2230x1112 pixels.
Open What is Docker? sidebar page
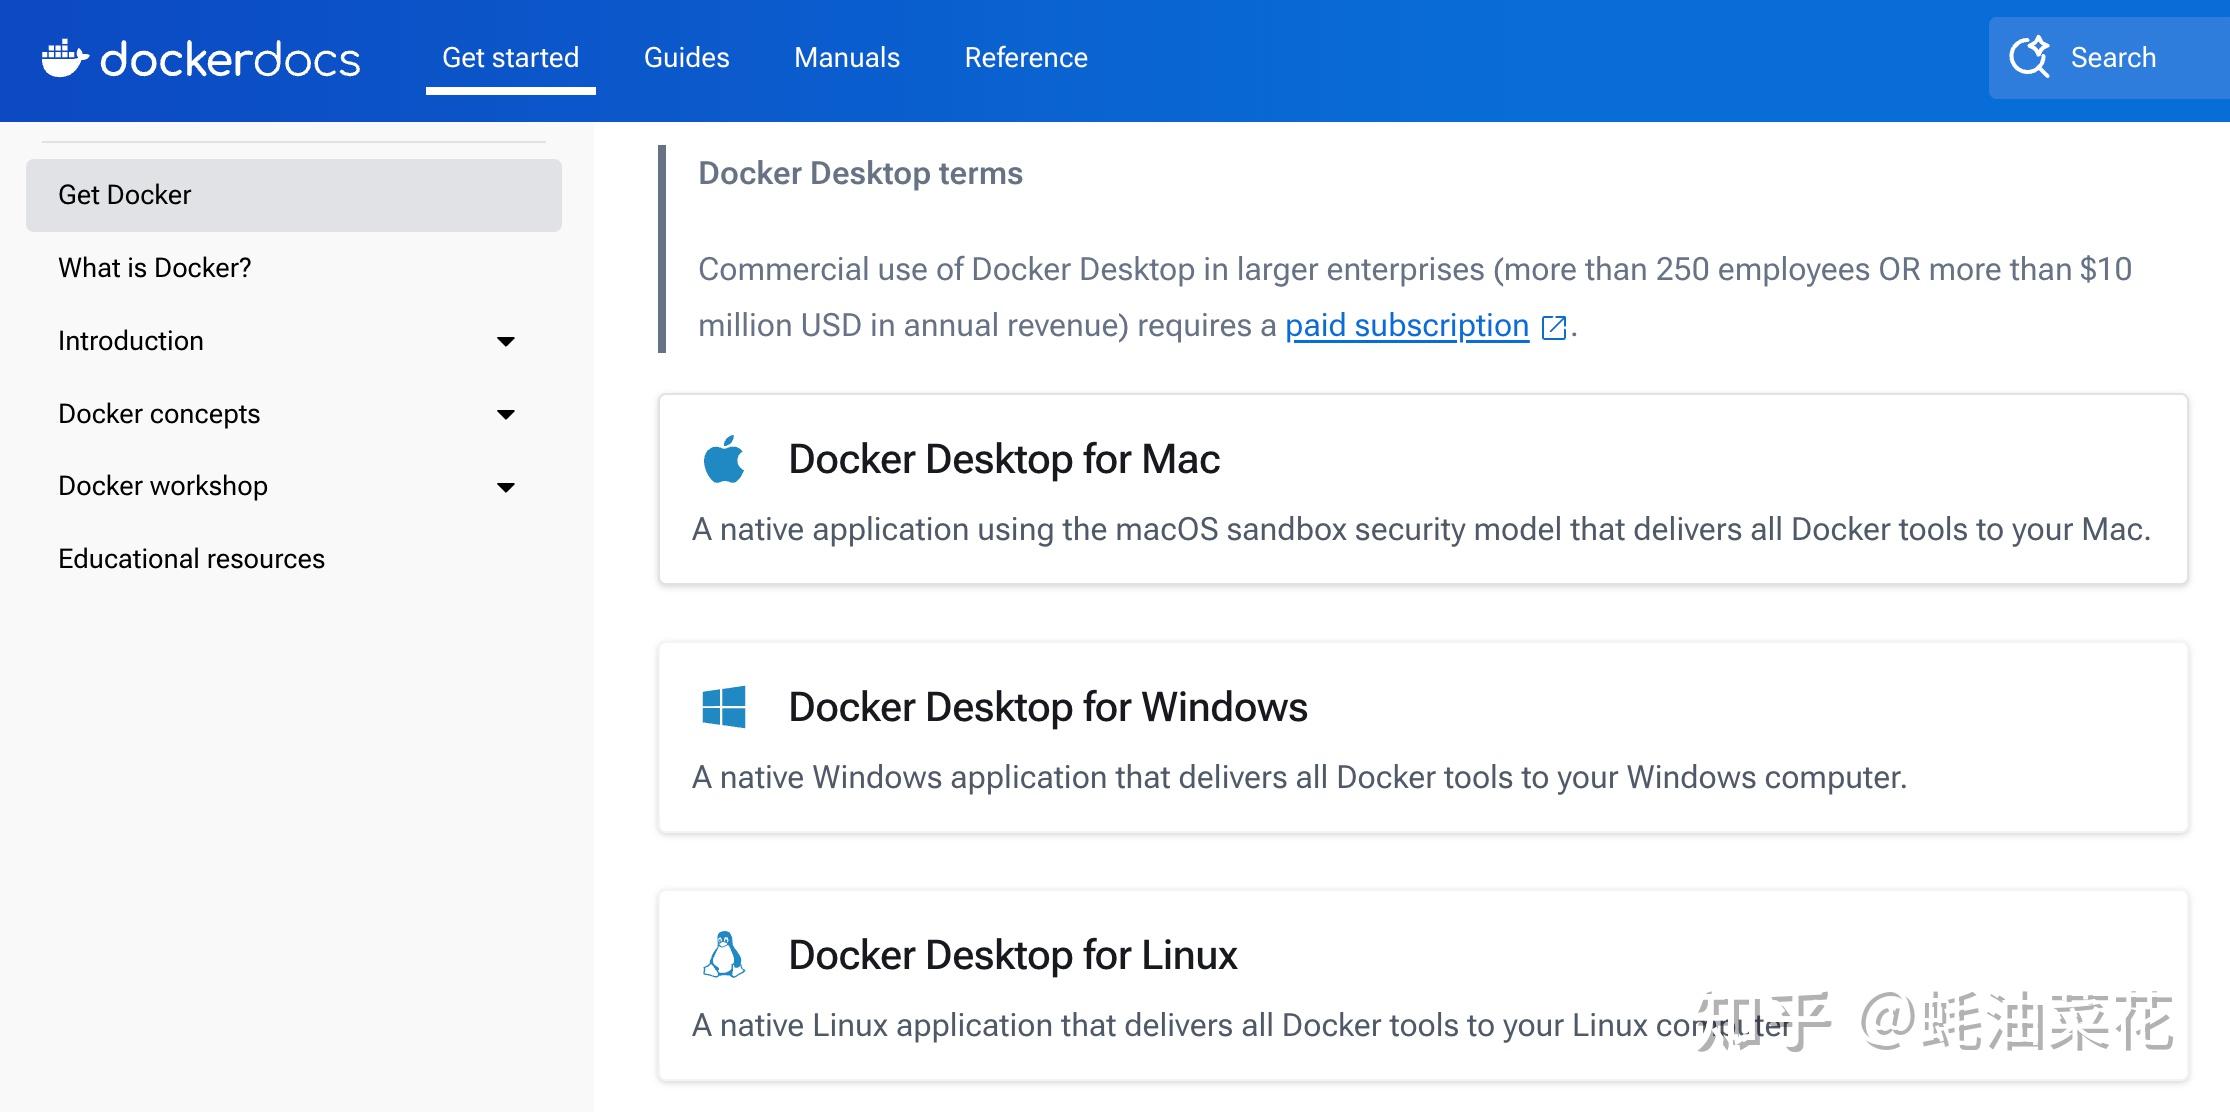[x=154, y=268]
